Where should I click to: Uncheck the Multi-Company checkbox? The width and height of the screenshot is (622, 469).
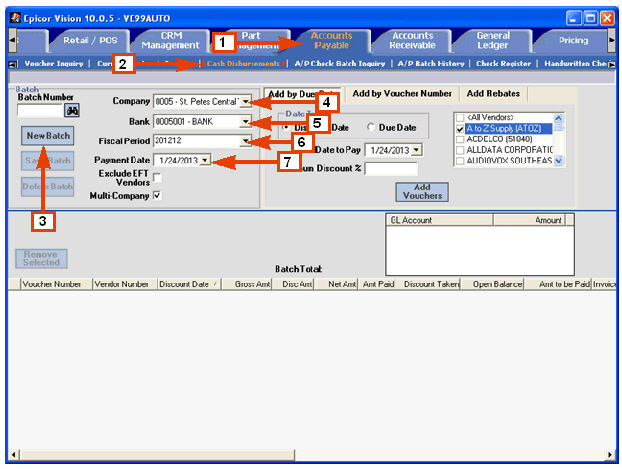coord(157,195)
